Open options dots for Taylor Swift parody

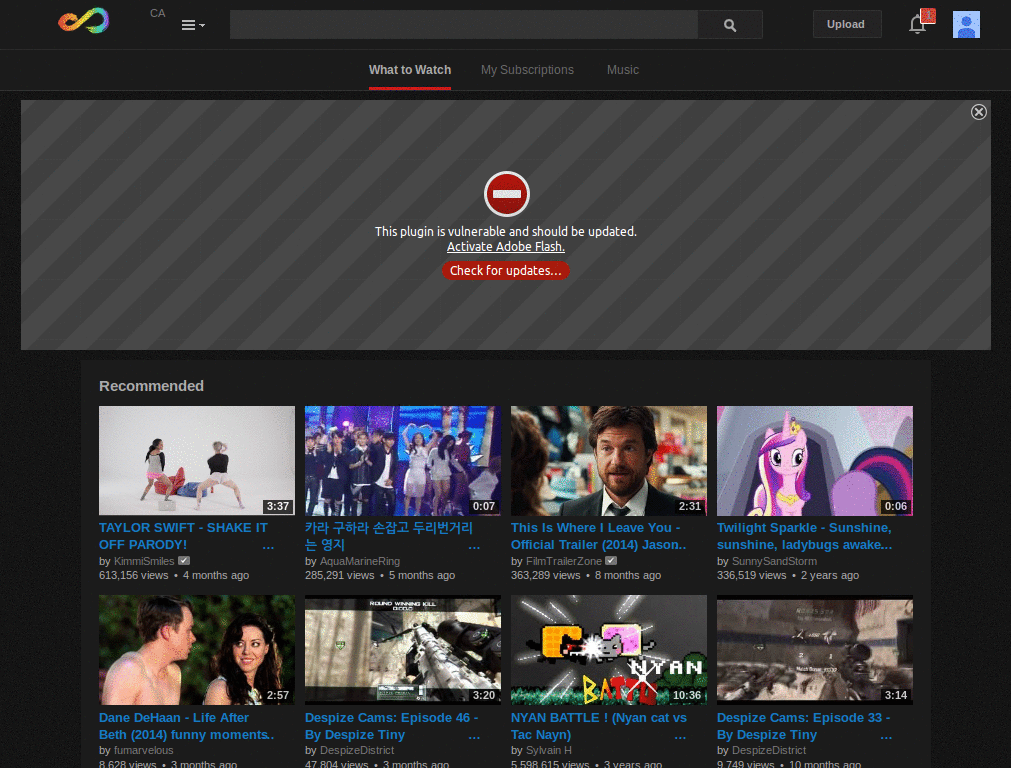tap(268, 546)
